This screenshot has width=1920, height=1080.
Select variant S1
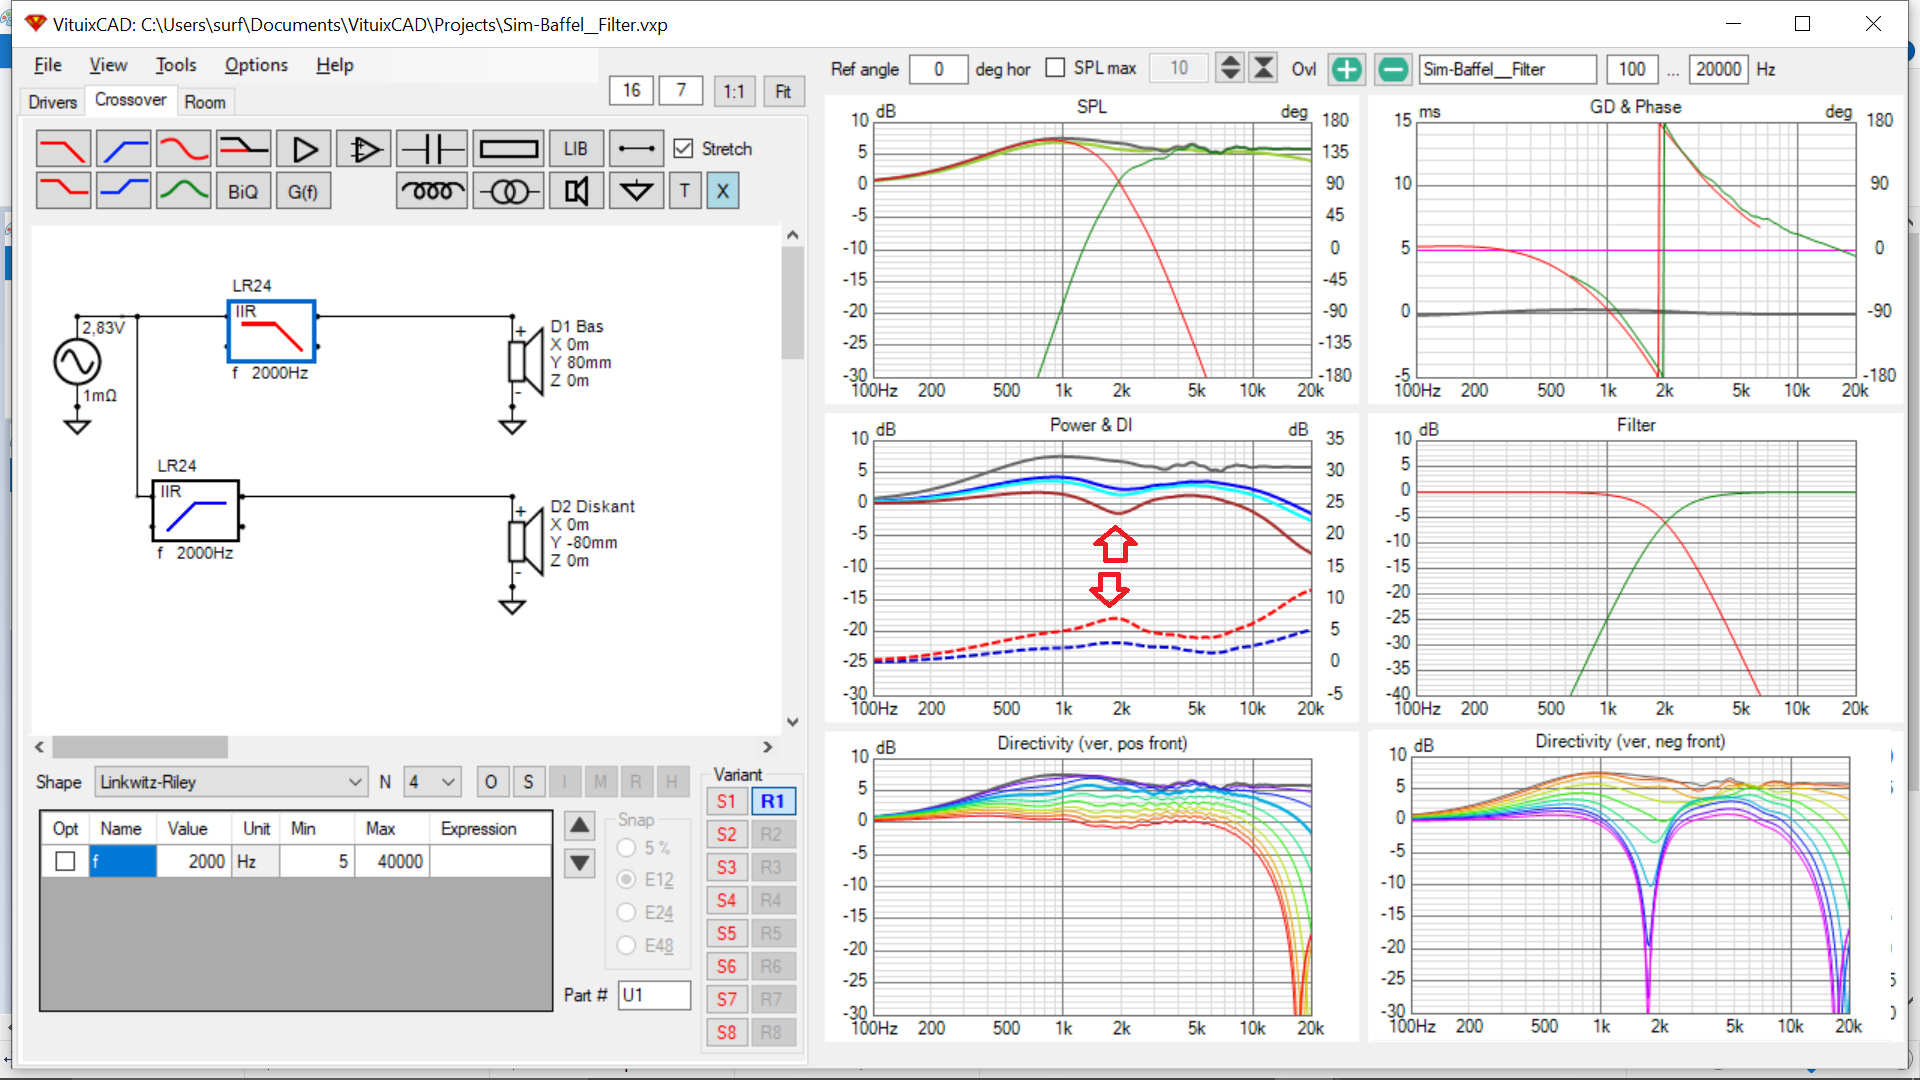point(727,802)
